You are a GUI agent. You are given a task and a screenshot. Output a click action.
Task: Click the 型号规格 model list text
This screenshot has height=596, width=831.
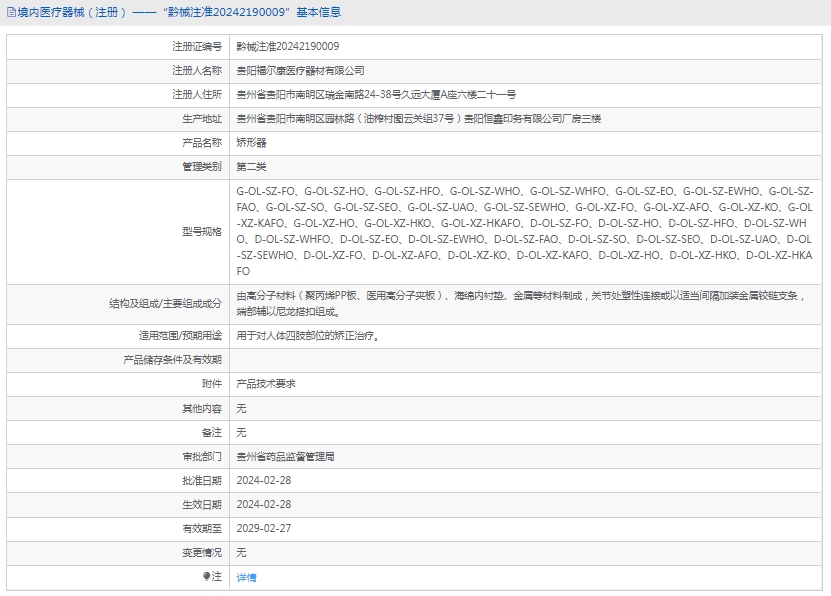tap(524, 231)
